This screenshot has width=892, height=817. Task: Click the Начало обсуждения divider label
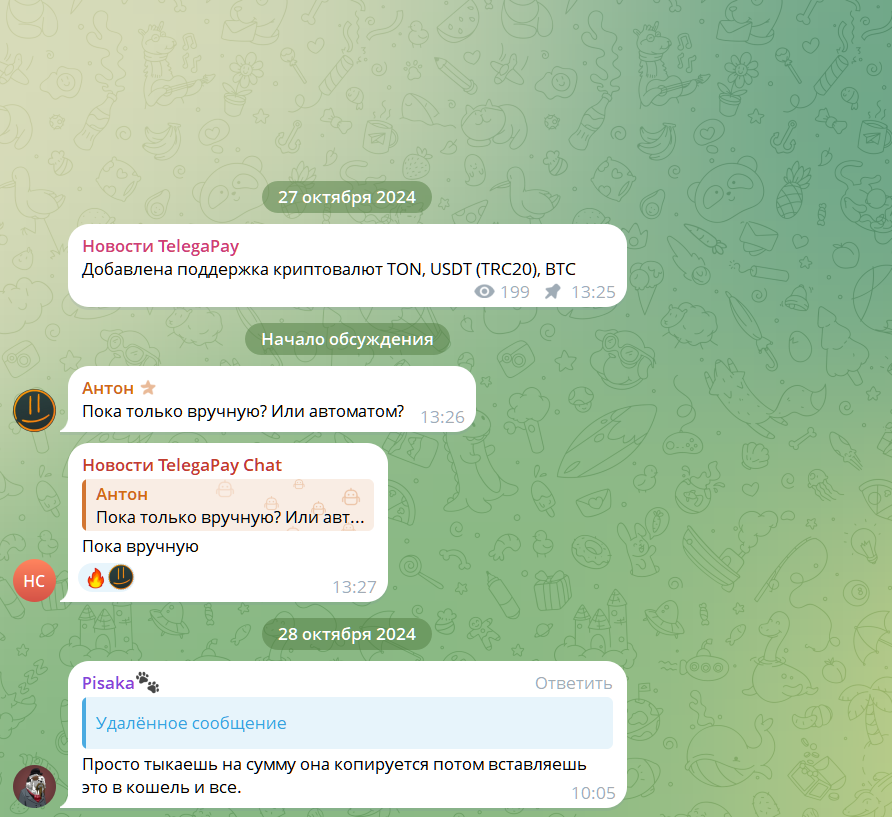point(347,339)
